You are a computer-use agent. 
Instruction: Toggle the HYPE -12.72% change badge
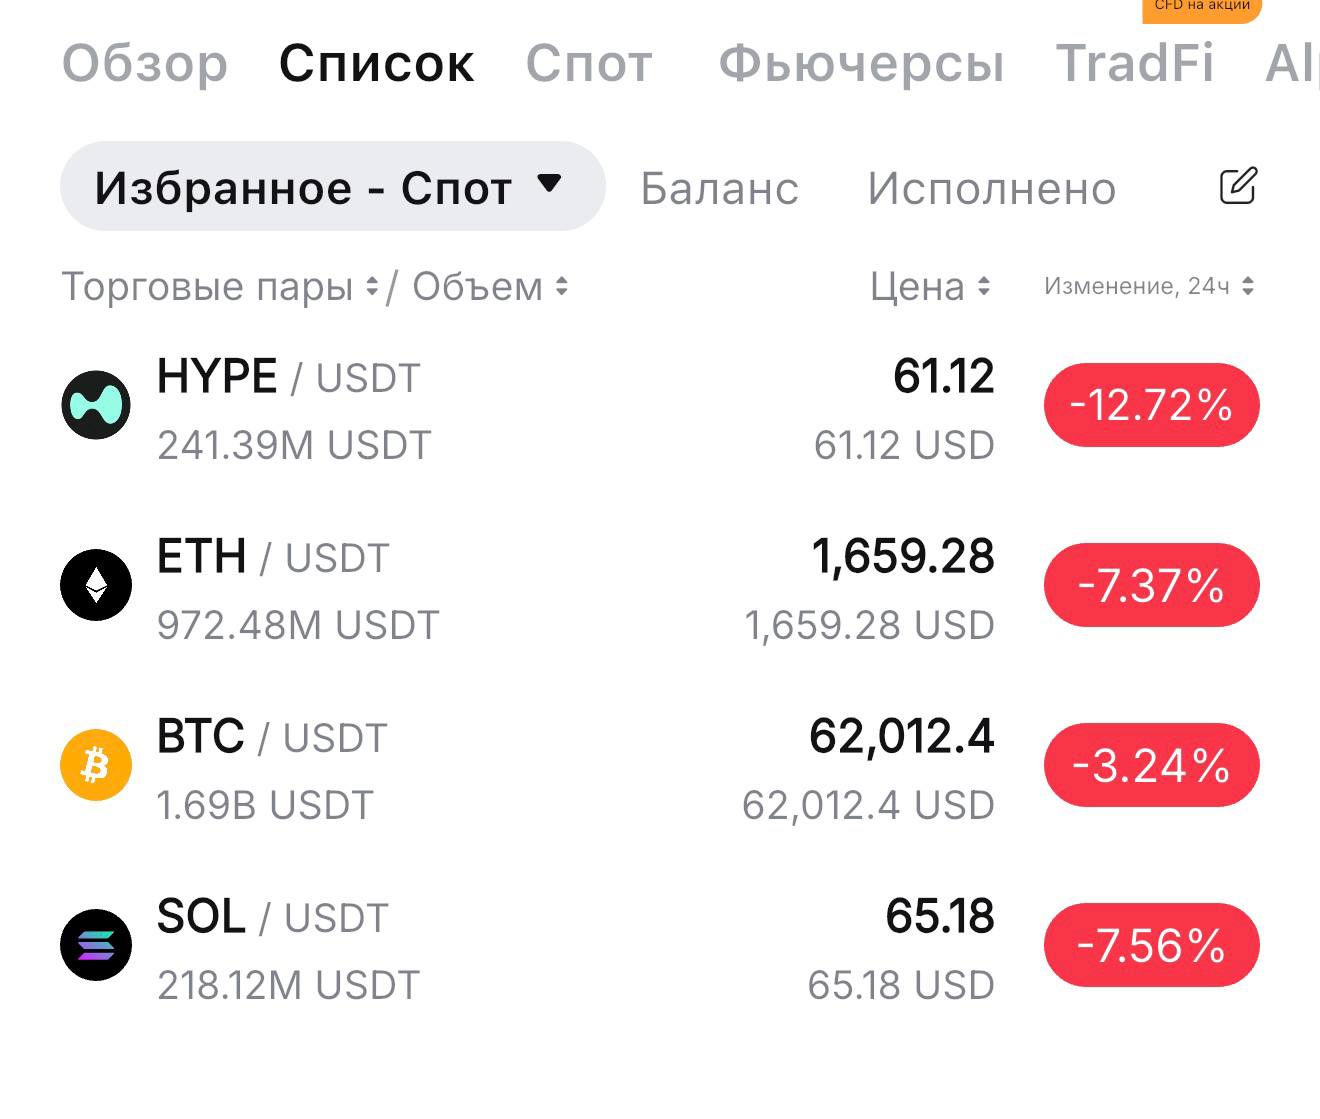1152,405
